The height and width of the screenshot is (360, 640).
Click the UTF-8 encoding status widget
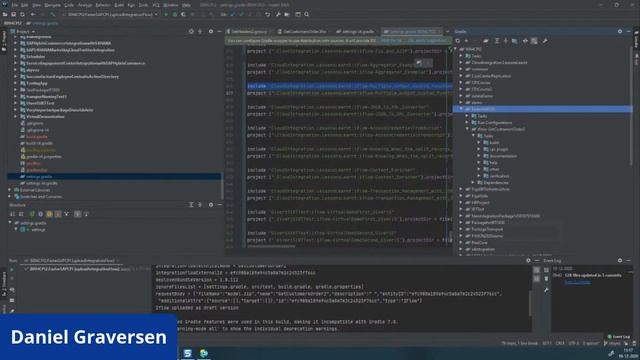573,344
